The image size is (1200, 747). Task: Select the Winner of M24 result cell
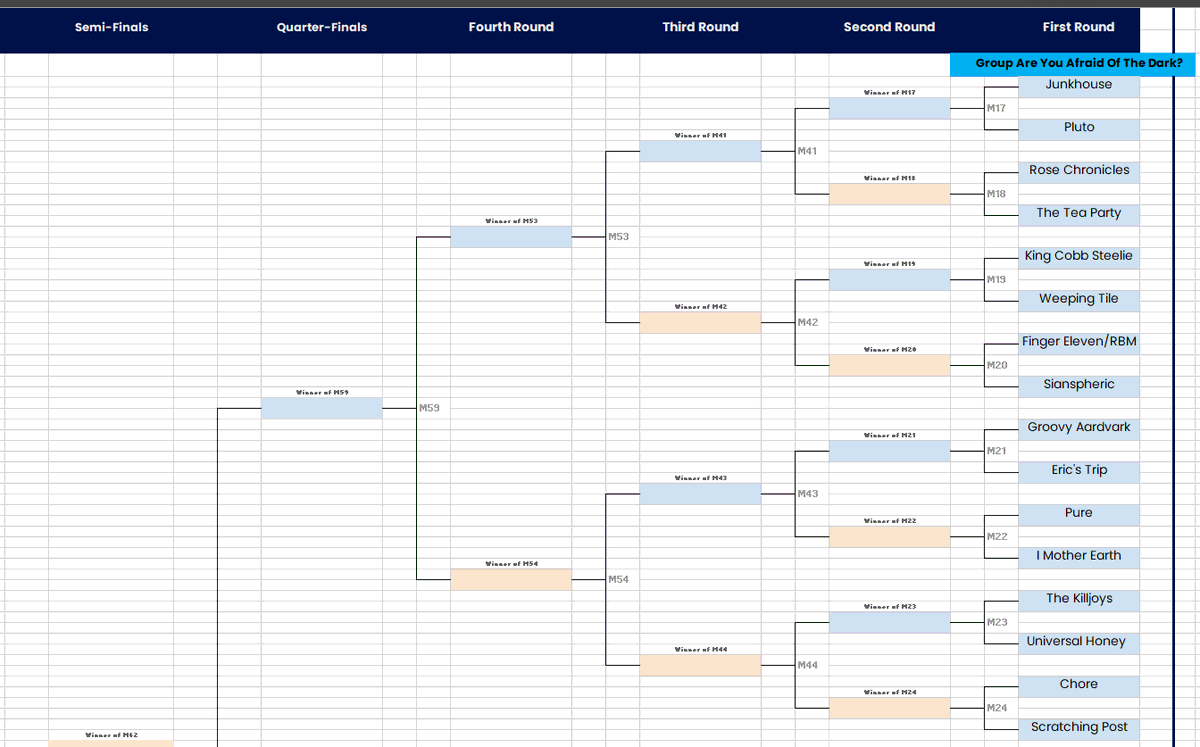(889, 708)
